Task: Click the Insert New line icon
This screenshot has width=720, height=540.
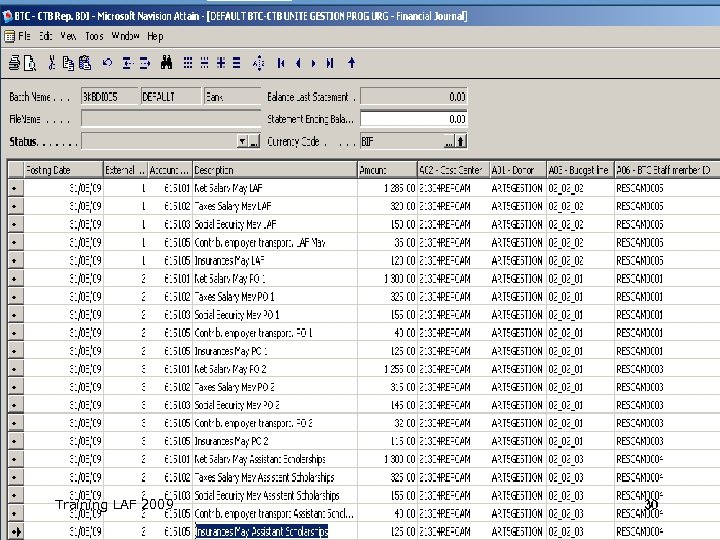Action: pyautogui.click(x=128, y=63)
